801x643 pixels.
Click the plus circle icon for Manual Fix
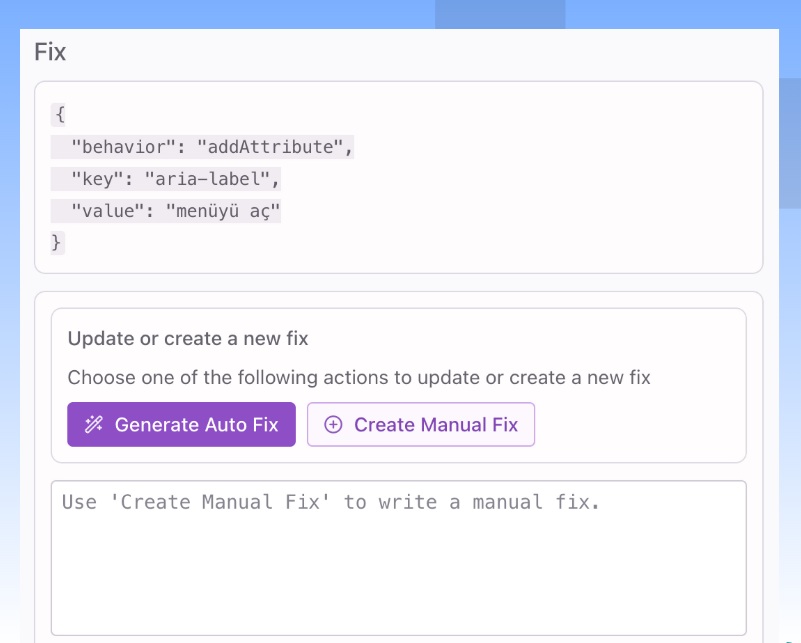(334, 425)
